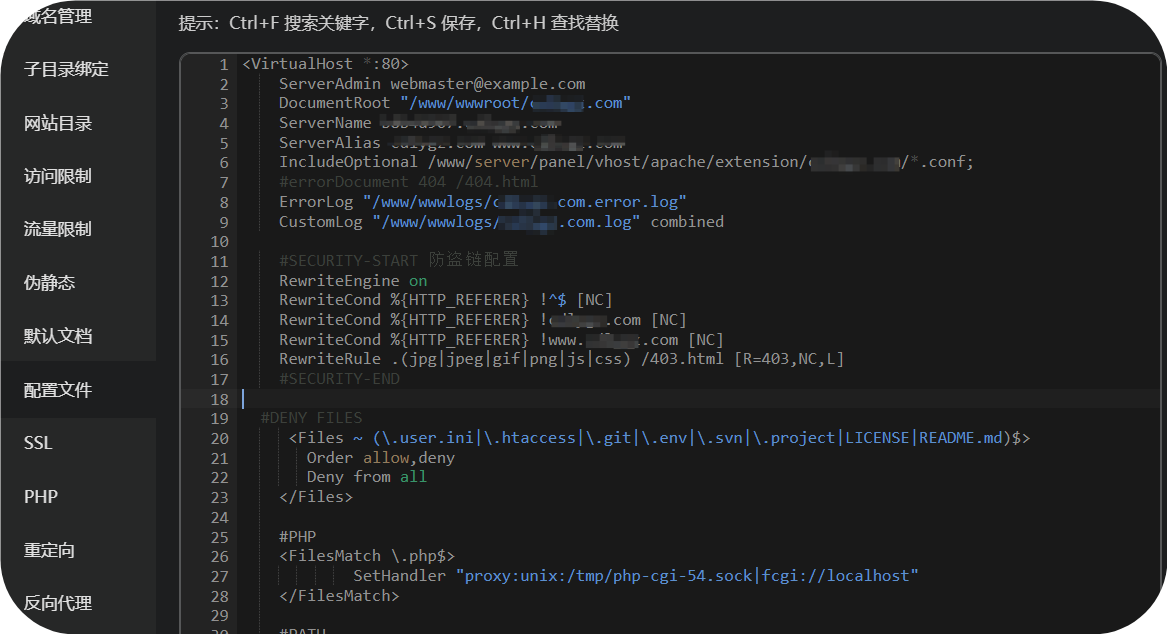Screen dimensions: 1167x634
Task: Select 伪静态 rules section
Action: point(48,282)
